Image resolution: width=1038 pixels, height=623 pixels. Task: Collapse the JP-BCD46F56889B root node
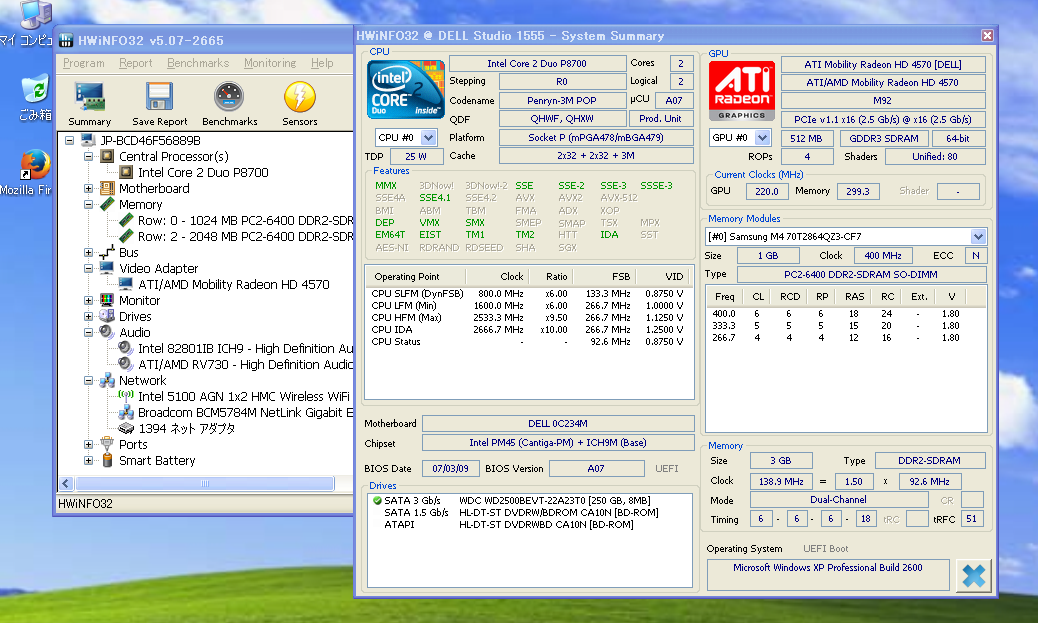[70, 140]
